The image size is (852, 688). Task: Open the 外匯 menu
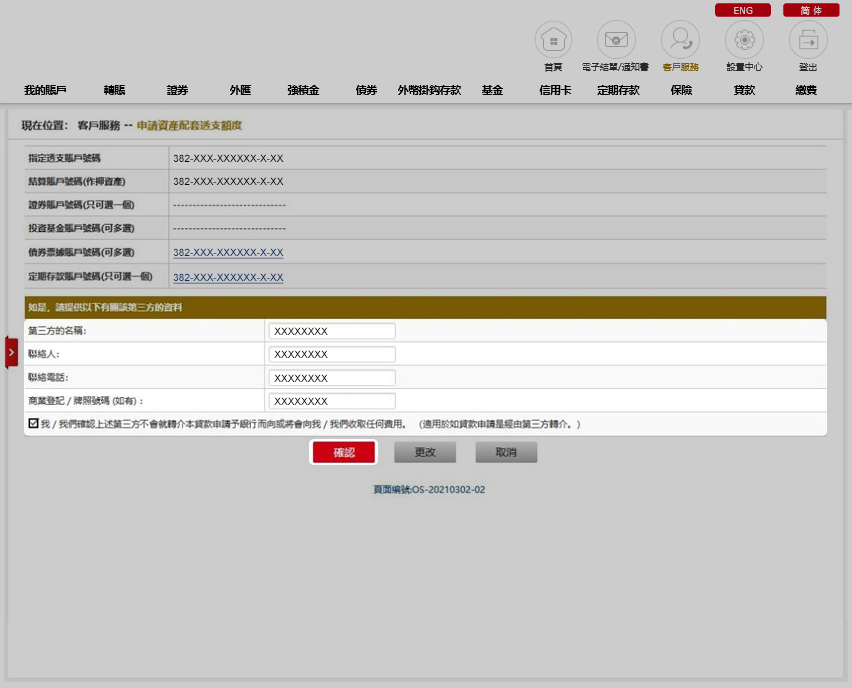pos(240,90)
